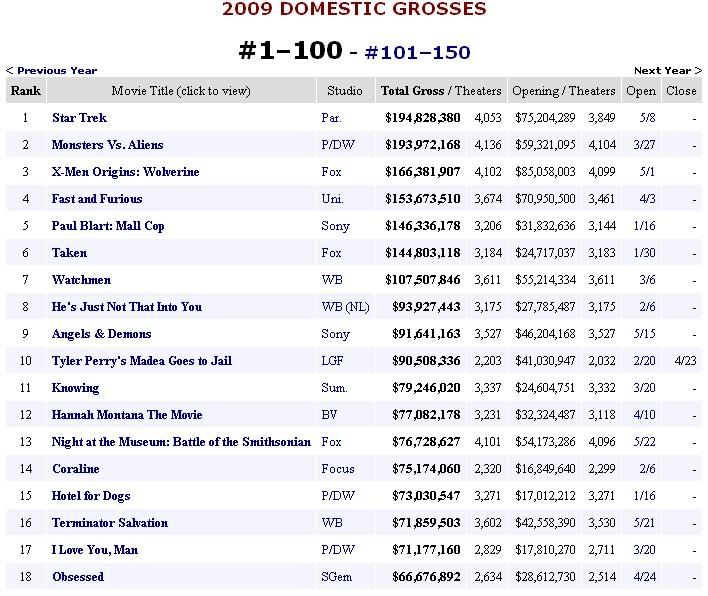Click the Rank column header
This screenshot has width=708, height=596.
[24, 91]
